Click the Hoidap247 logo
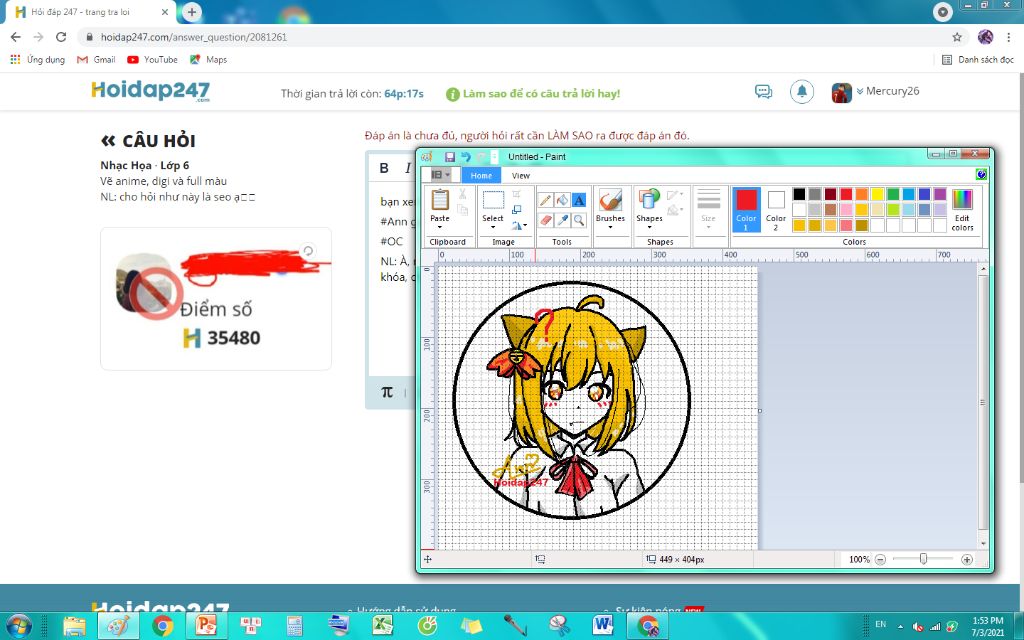 (x=151, y=91)
